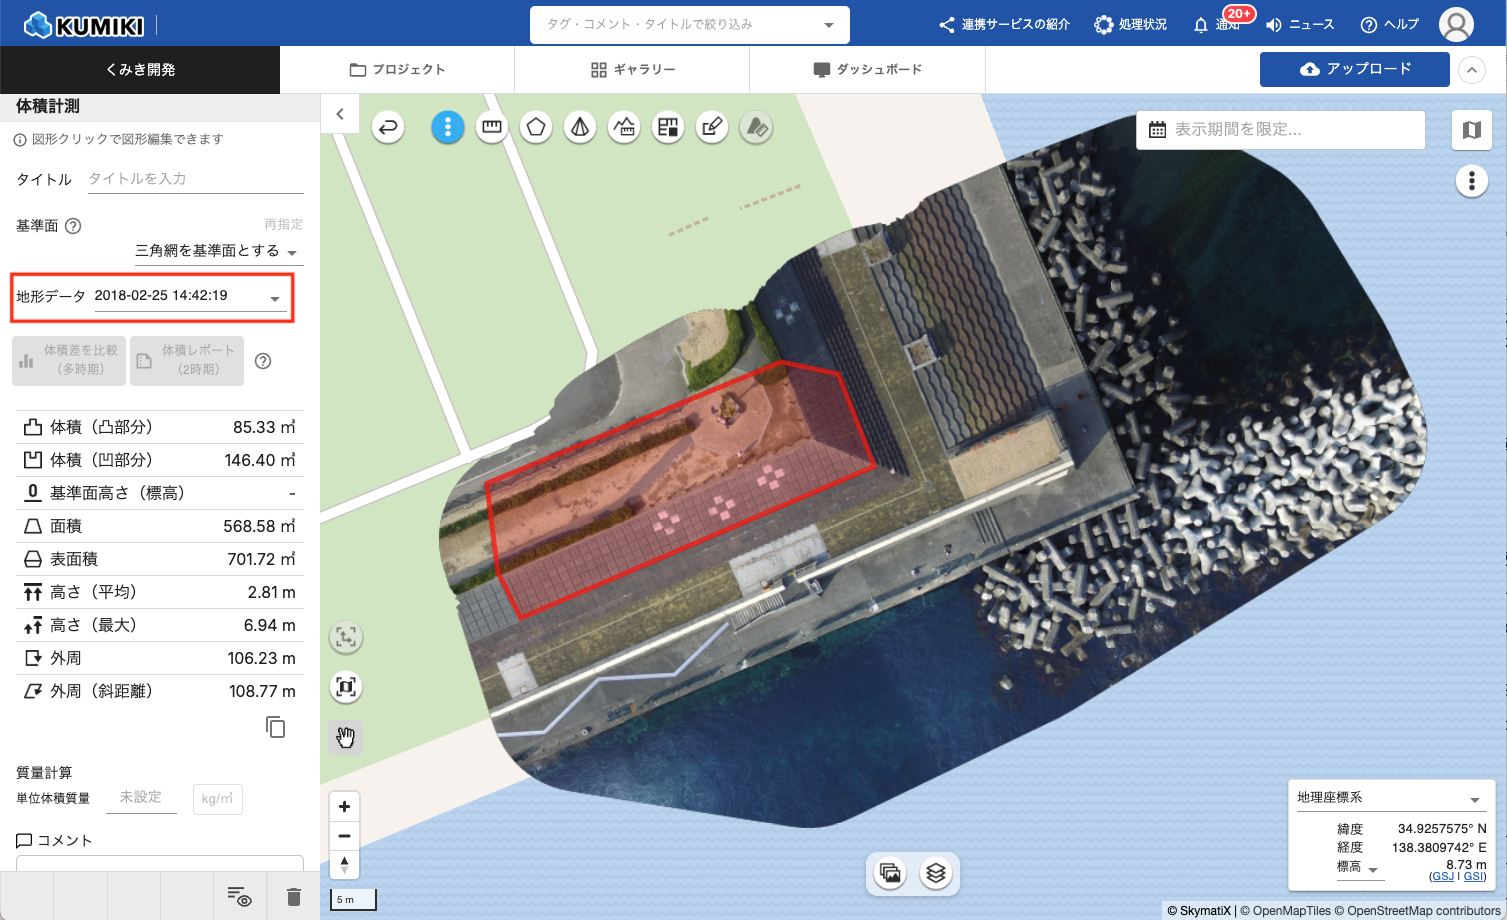The width and height of the screenshot is (1507, 920).
Task: Click the タイトル title input field
Action: click(195, 179)
